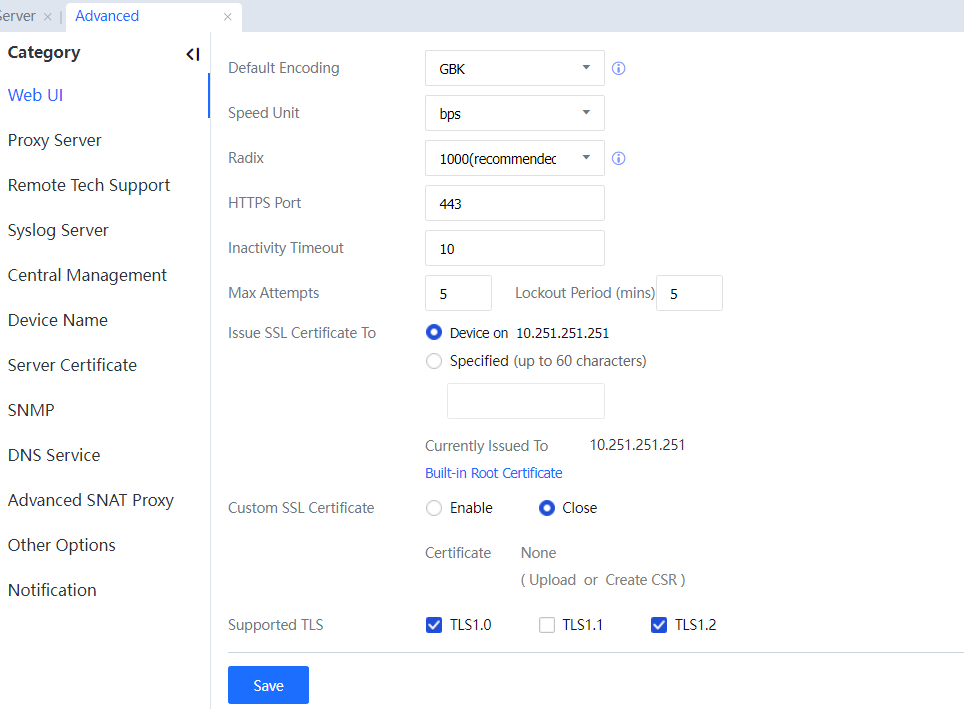Close the Advanced tab
Screen dimensions: 964x709
click(228, 17)
